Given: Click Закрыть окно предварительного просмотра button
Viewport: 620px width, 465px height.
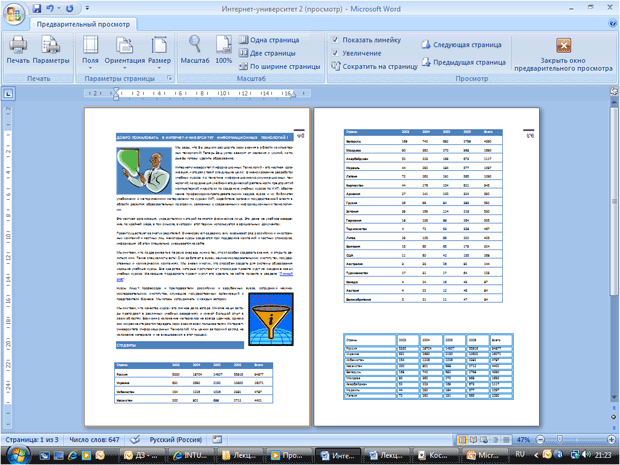Looking at the screenshot, I should click(x=564, y=55).
